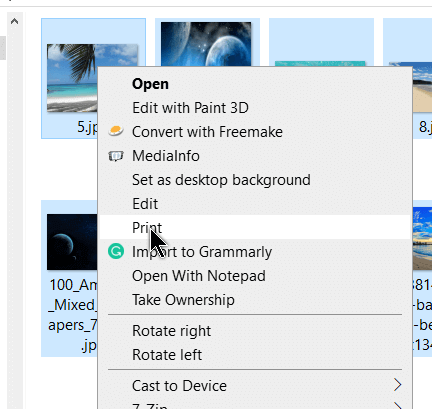Click the scroll up arrow in sidebar
This screenshot has height=409, width=432.
[x=14, y=22]
